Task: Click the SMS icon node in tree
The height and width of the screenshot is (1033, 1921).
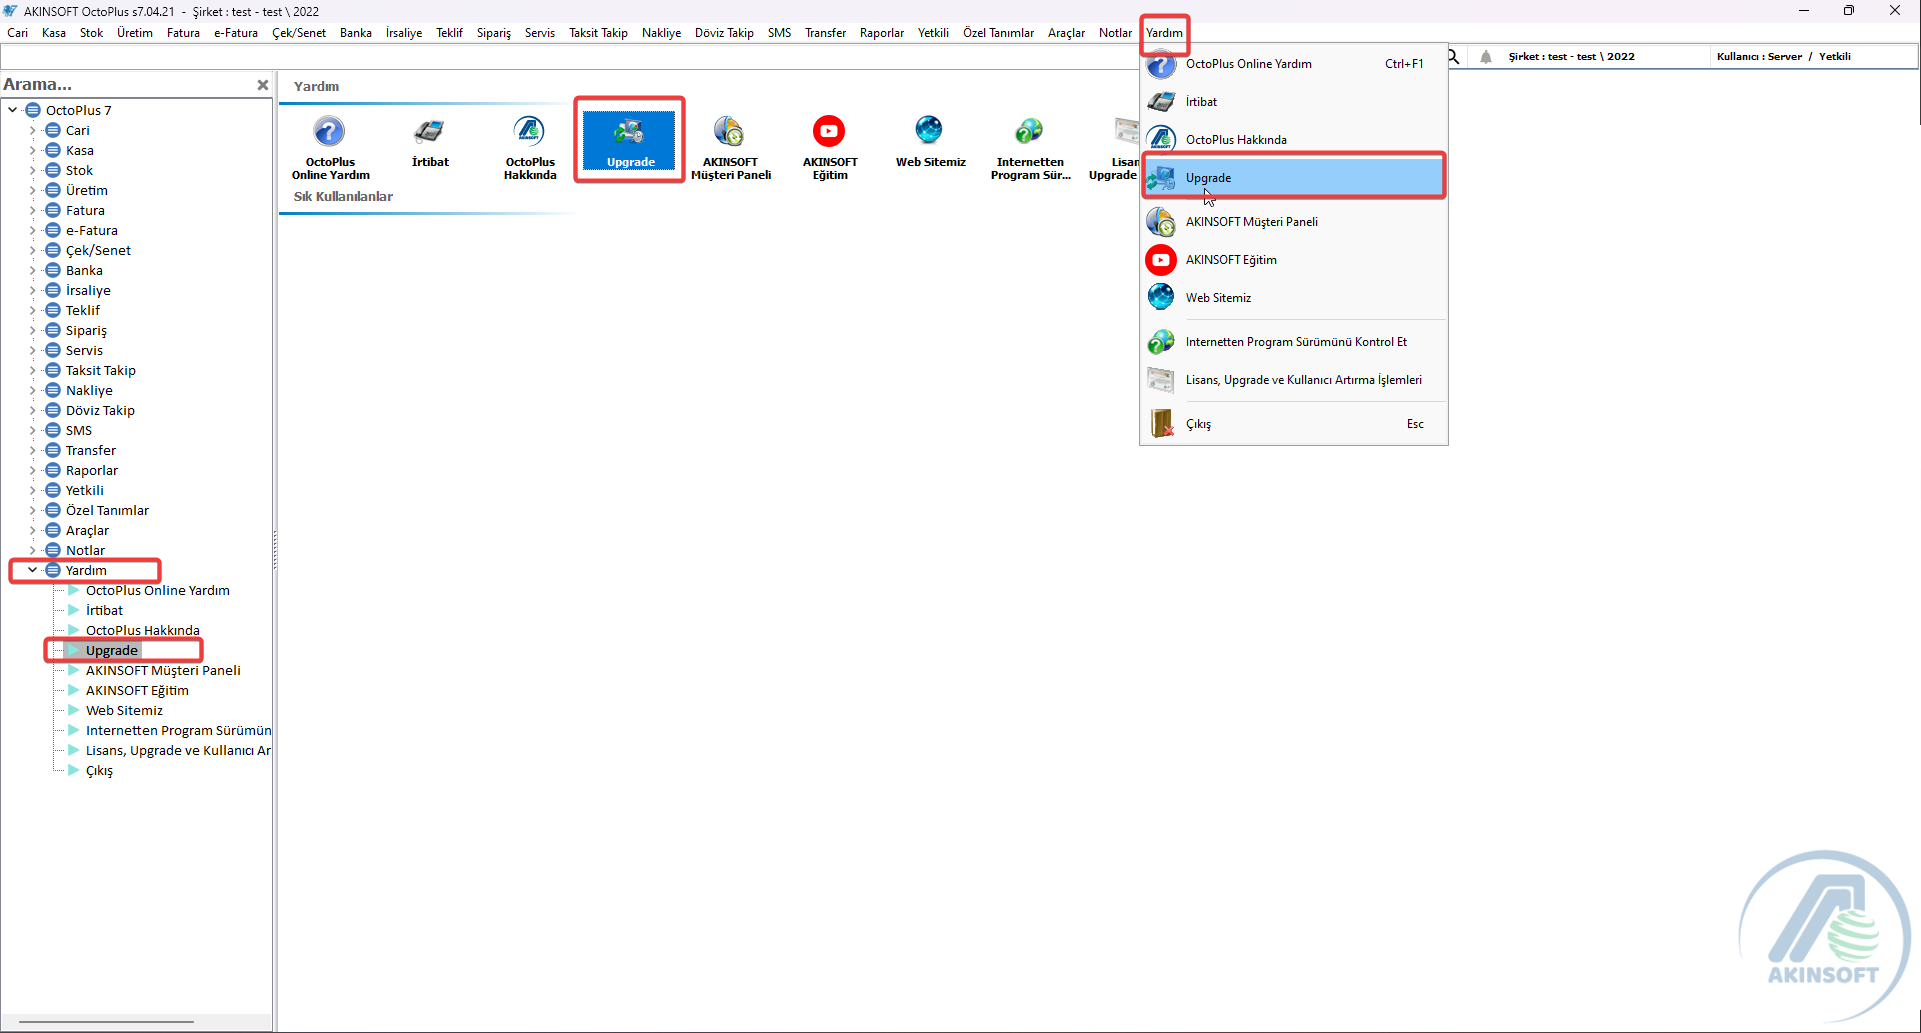Action: (53, 430)
